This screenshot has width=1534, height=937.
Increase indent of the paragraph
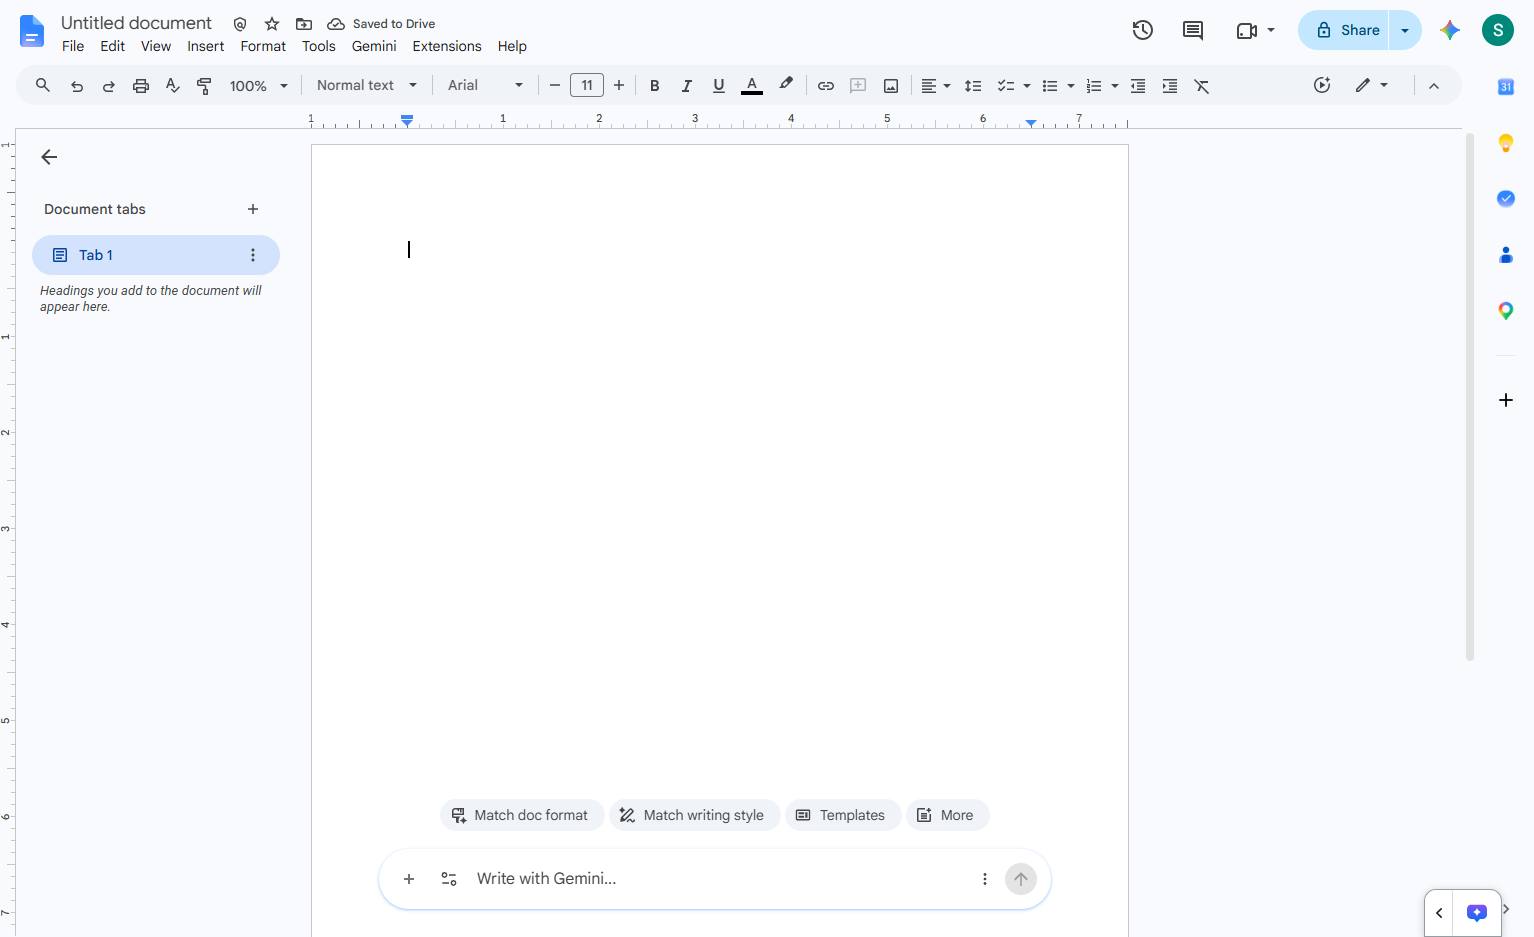coord(1170,86)
